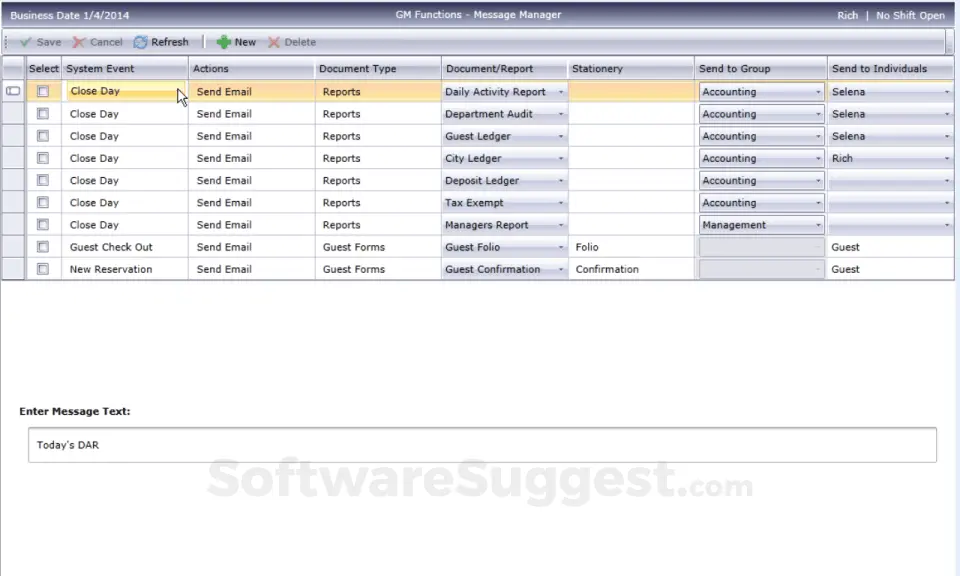Tick the checkbox for Daily Activity Report row
Image resolution: width=960 pixels, height=576 pixels.
pyautogui.click(x=43, y=91)
